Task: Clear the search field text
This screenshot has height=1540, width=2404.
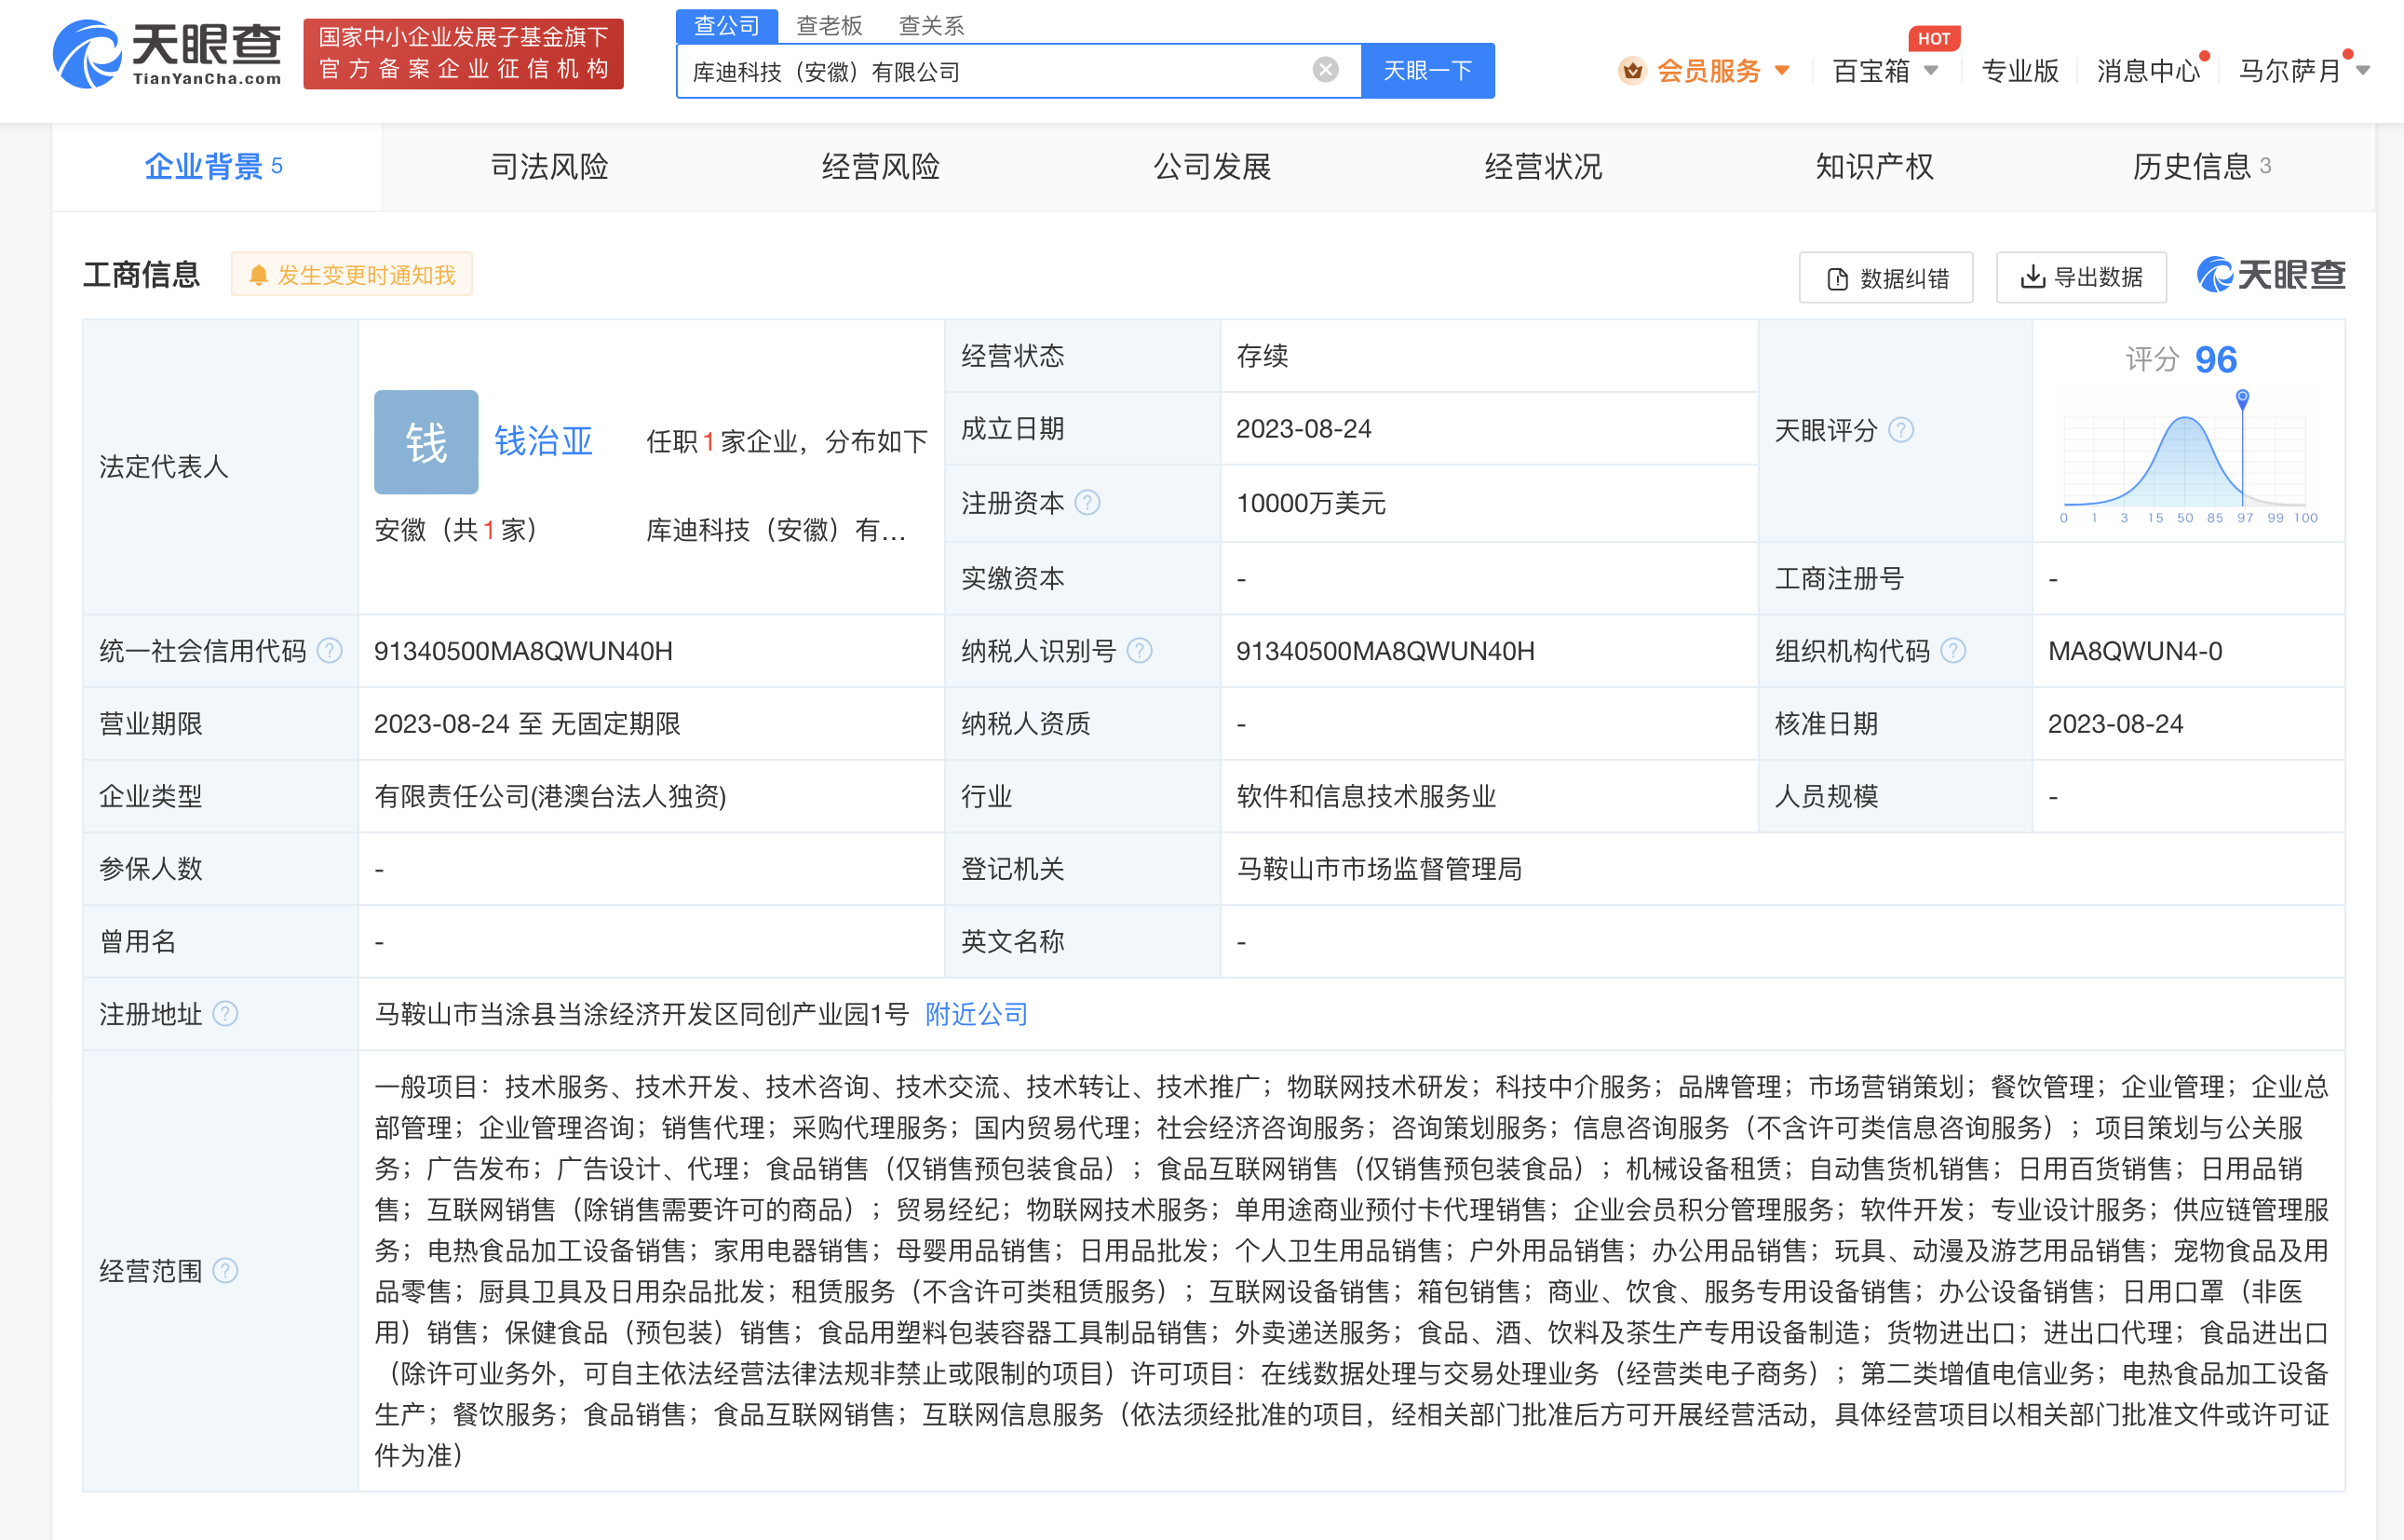Action: coord(1325,70)
